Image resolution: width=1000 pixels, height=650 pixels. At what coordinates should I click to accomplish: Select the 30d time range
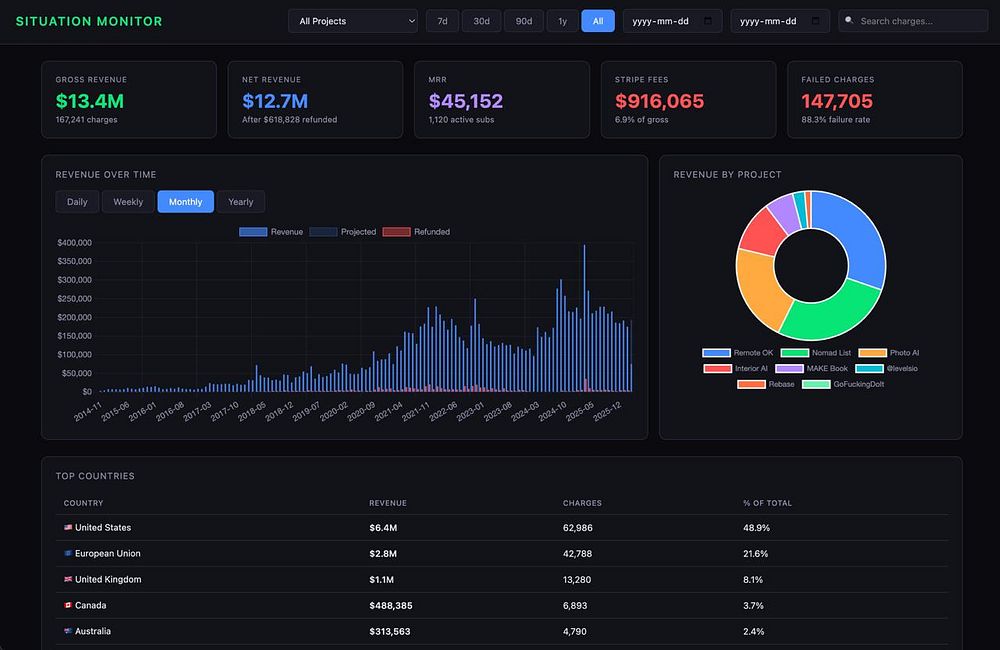point(482,21)
